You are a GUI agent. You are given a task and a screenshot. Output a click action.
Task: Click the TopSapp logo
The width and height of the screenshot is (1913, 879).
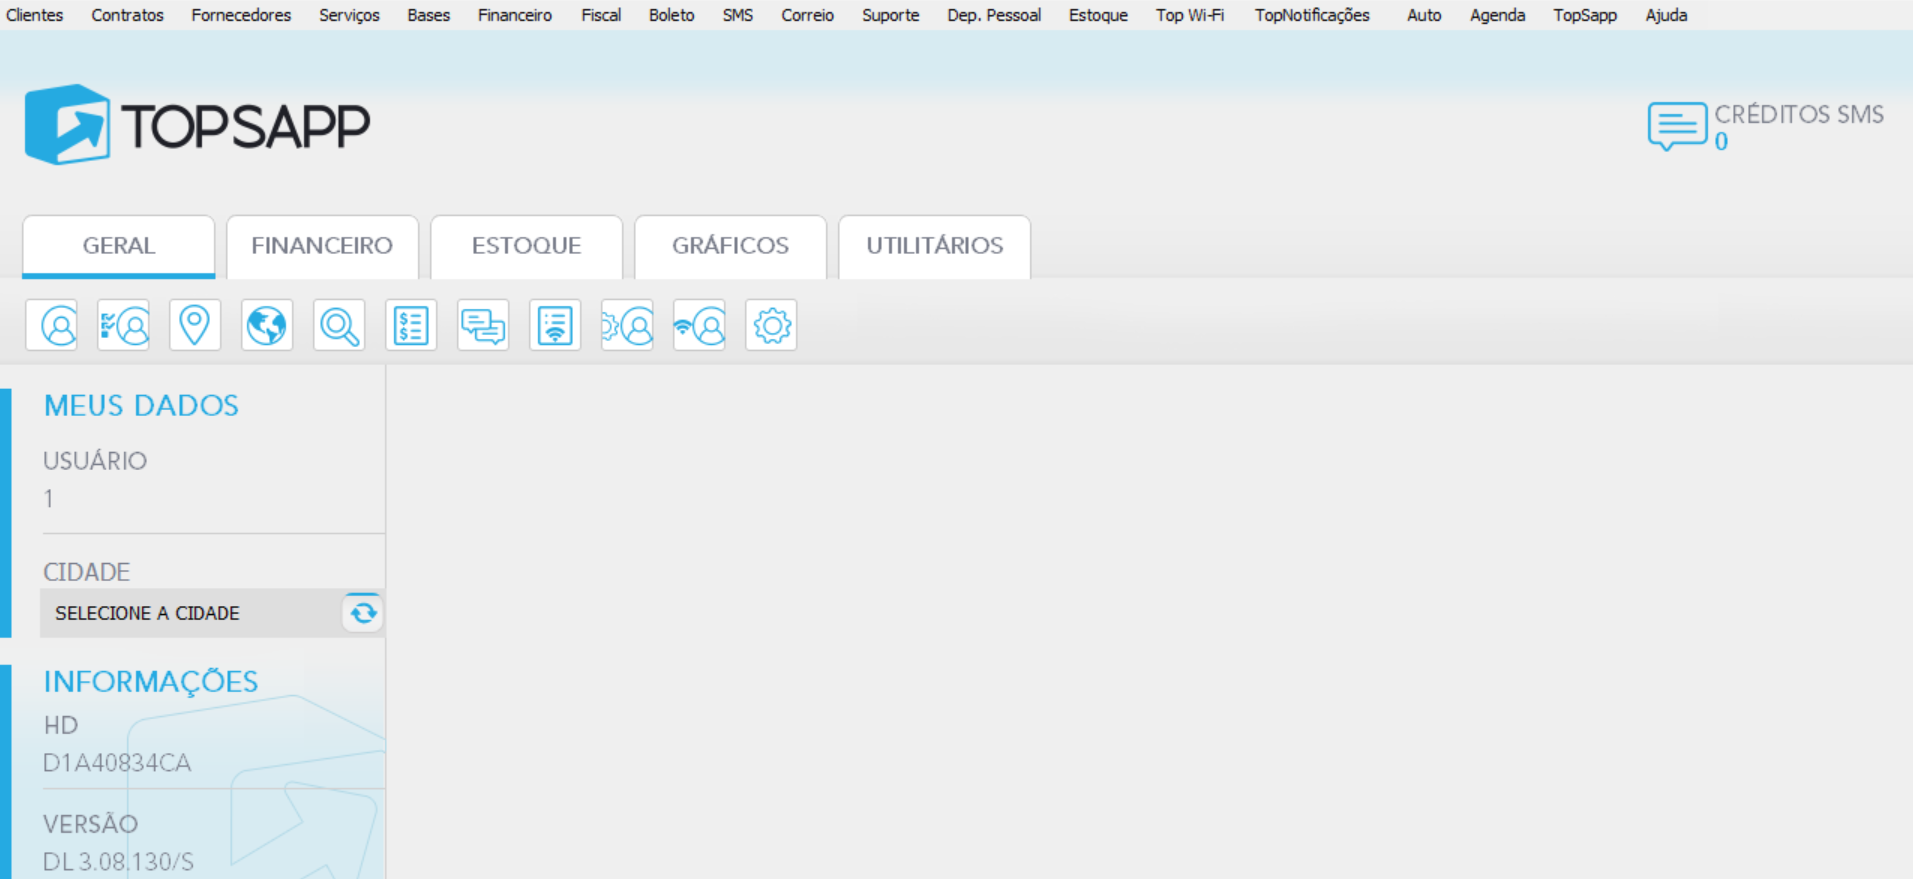197,125
